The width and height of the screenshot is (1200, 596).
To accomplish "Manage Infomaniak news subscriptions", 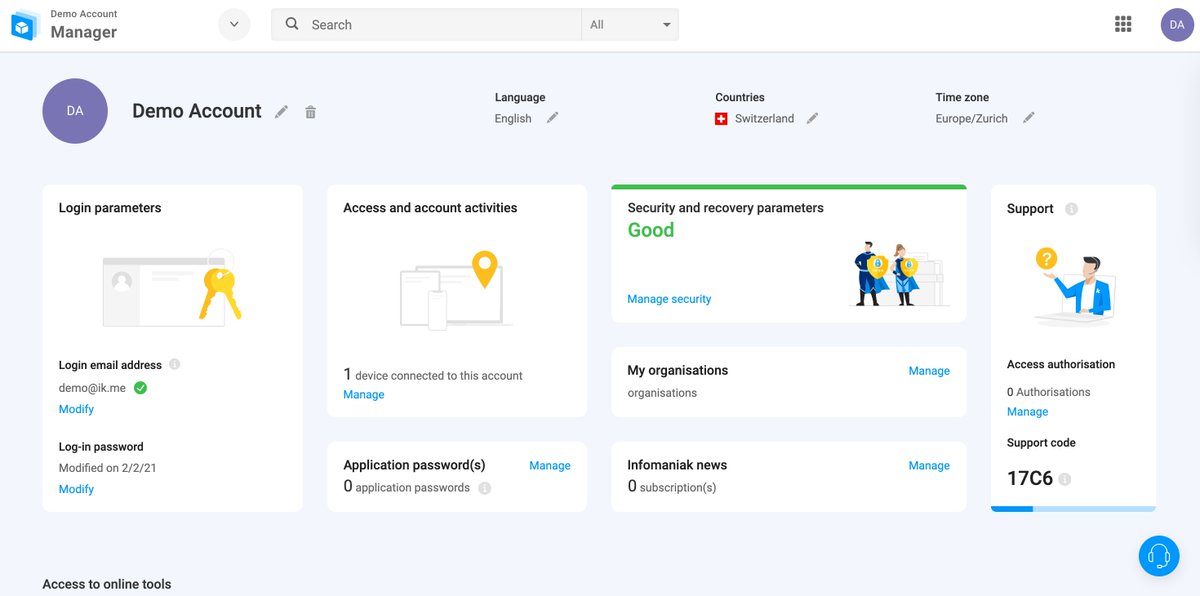I will pyautogui.click(x=929, y=466).
